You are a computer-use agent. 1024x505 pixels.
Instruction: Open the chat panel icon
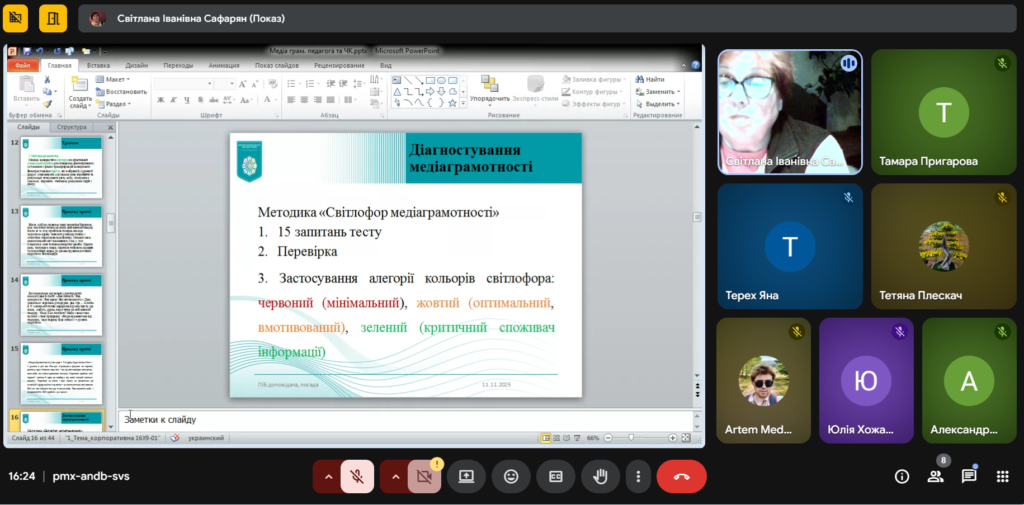(968, 477)
